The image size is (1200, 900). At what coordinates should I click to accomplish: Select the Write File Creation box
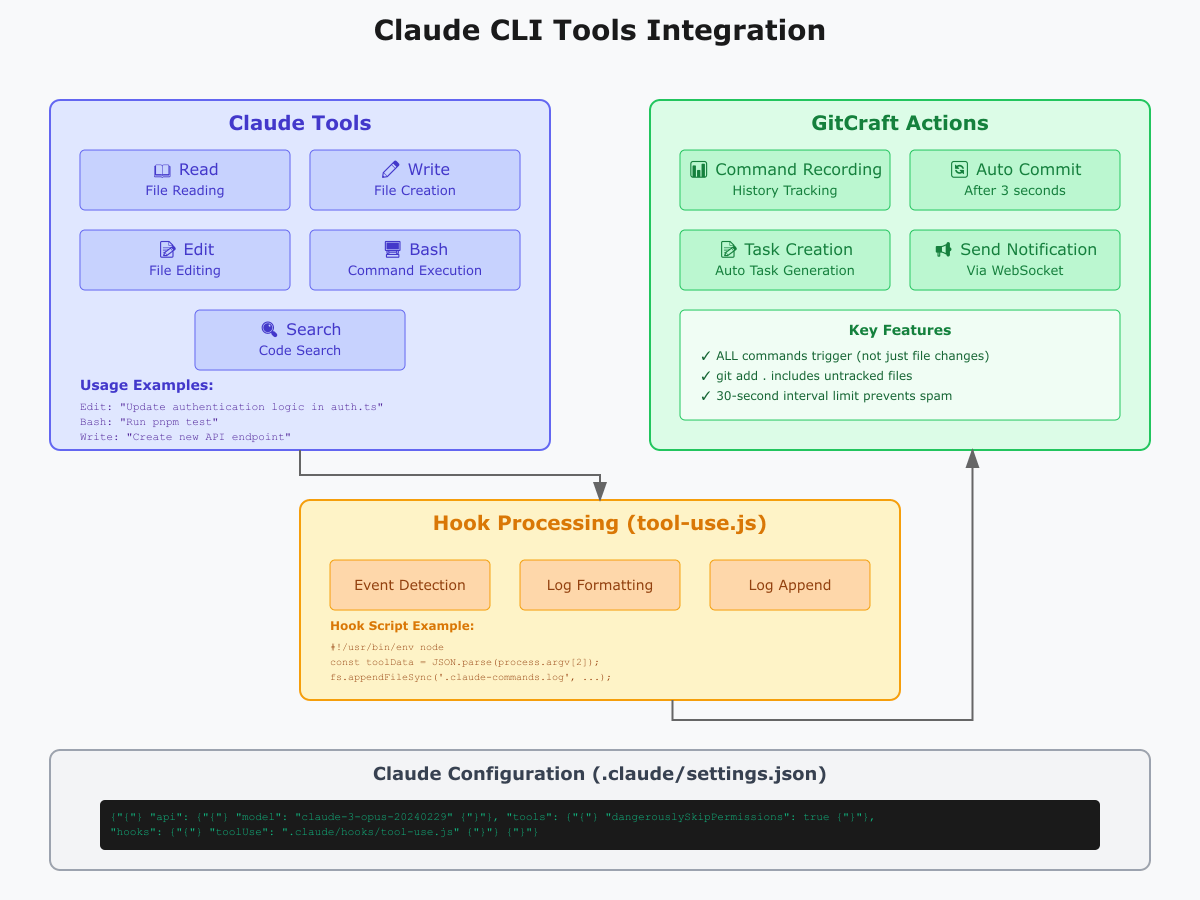(x=415, y=180)
